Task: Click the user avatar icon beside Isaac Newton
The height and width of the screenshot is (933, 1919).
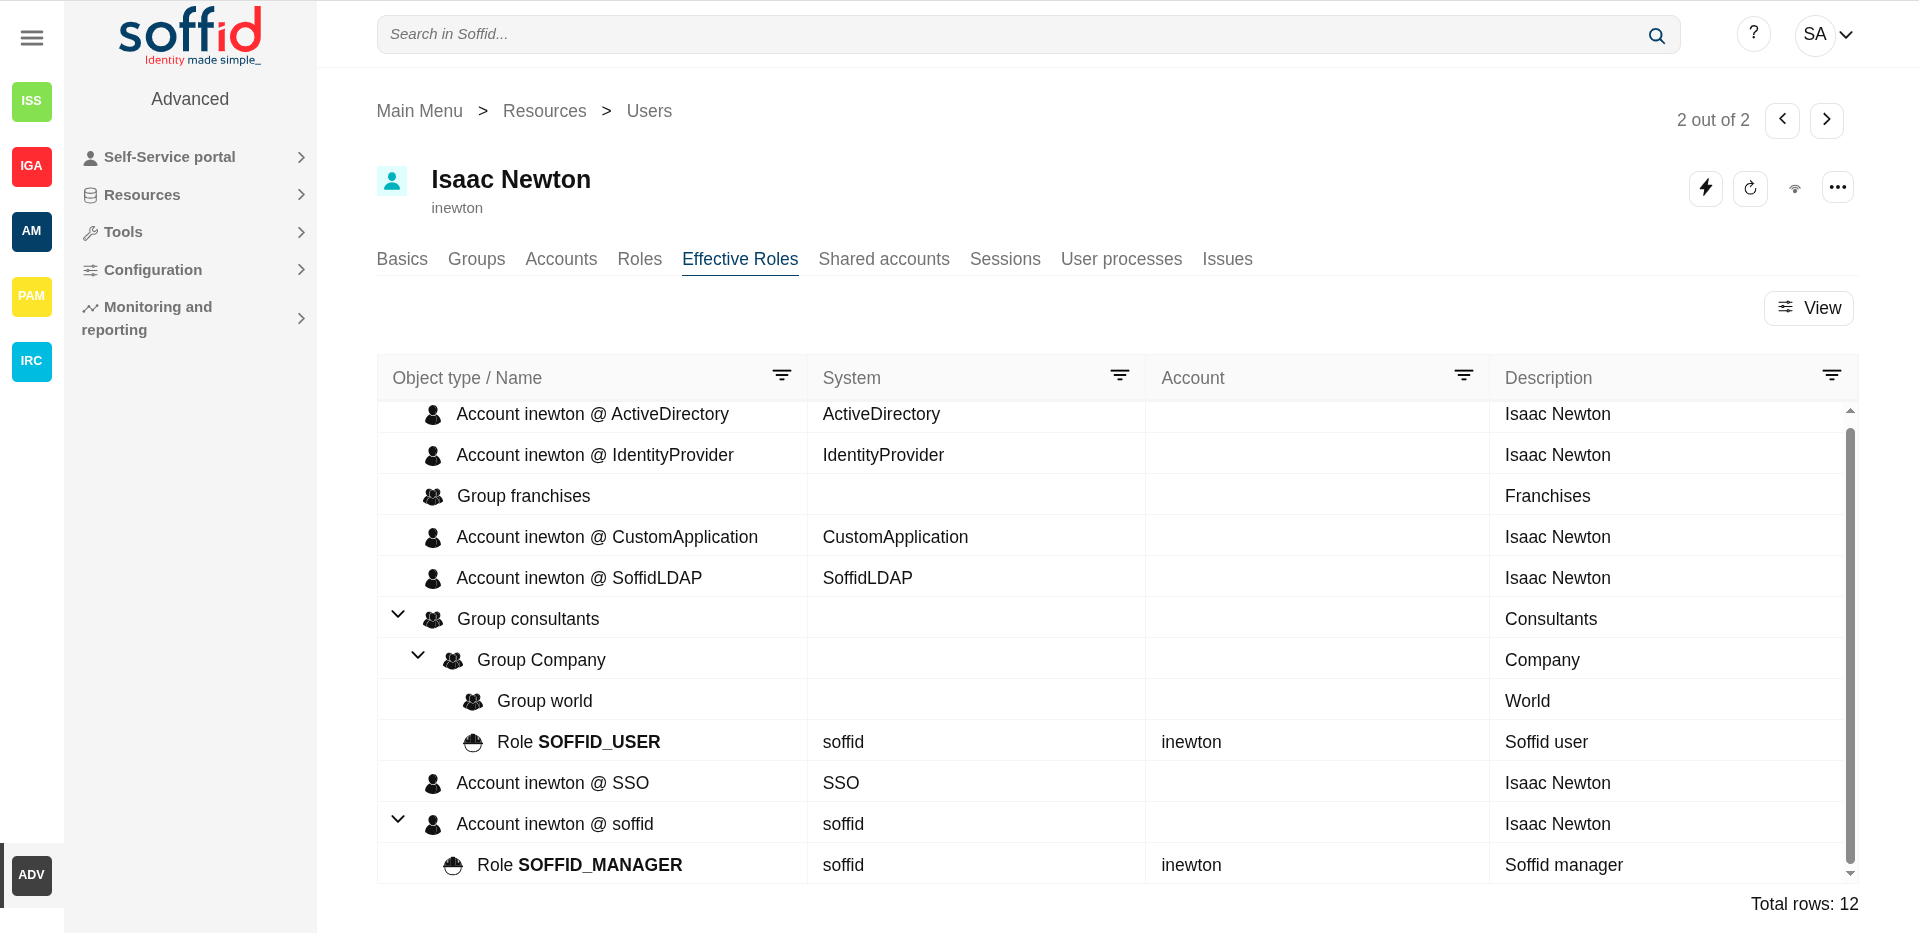Action: point(392,181)
